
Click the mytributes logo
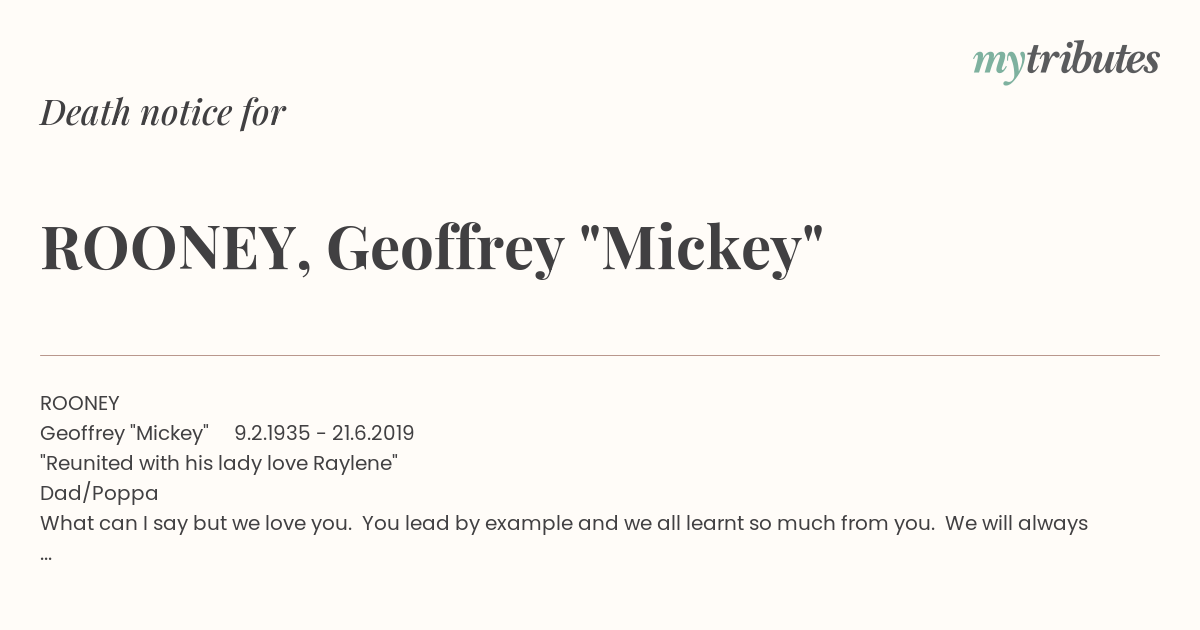click(1065, 61)
